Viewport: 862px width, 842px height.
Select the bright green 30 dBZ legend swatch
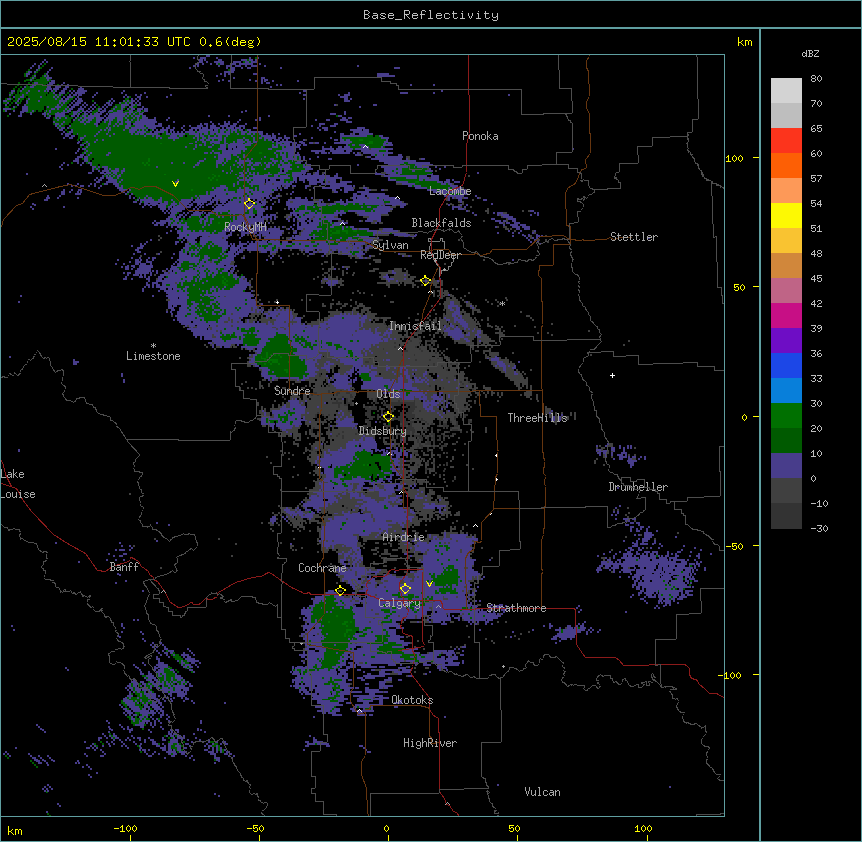click(786, 416)
